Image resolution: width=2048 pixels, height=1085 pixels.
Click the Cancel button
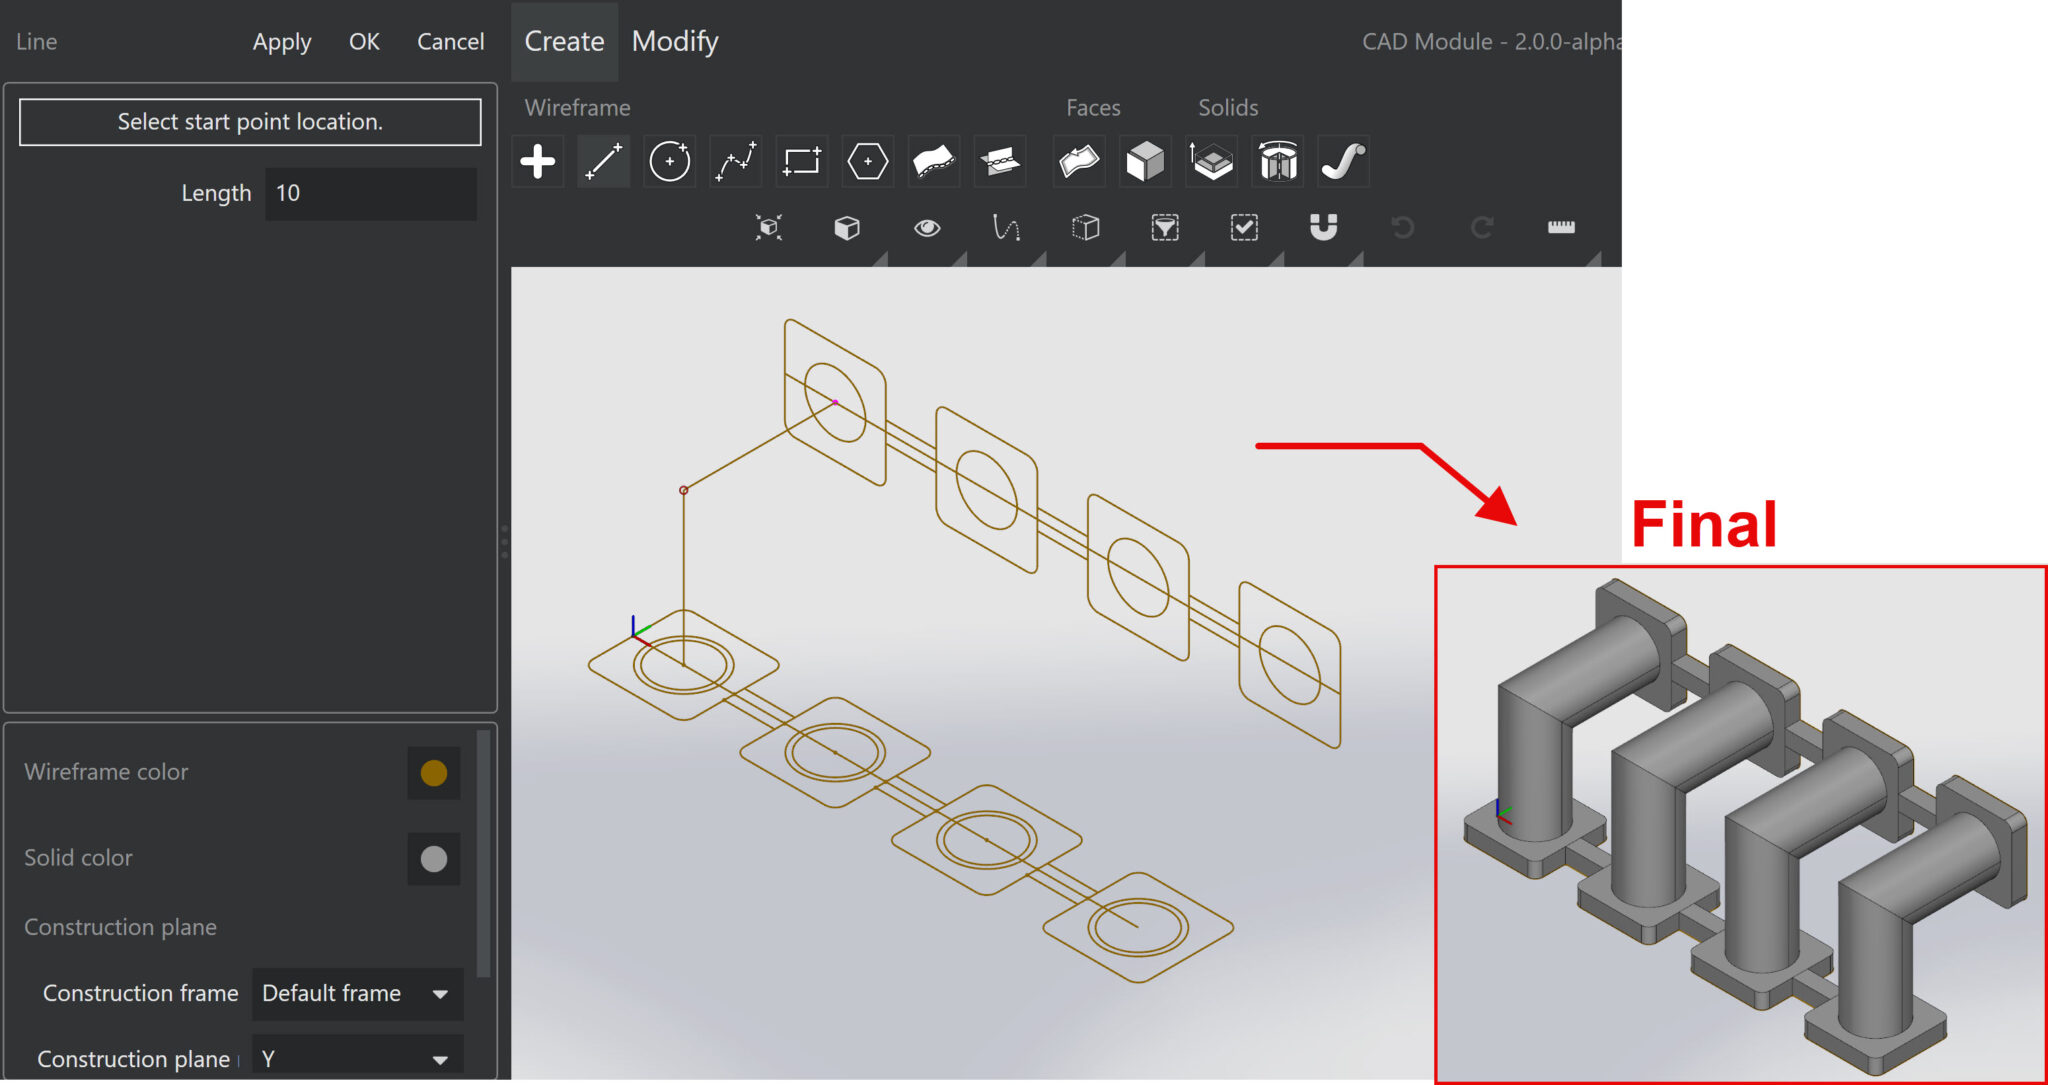(x=450, y=42)
